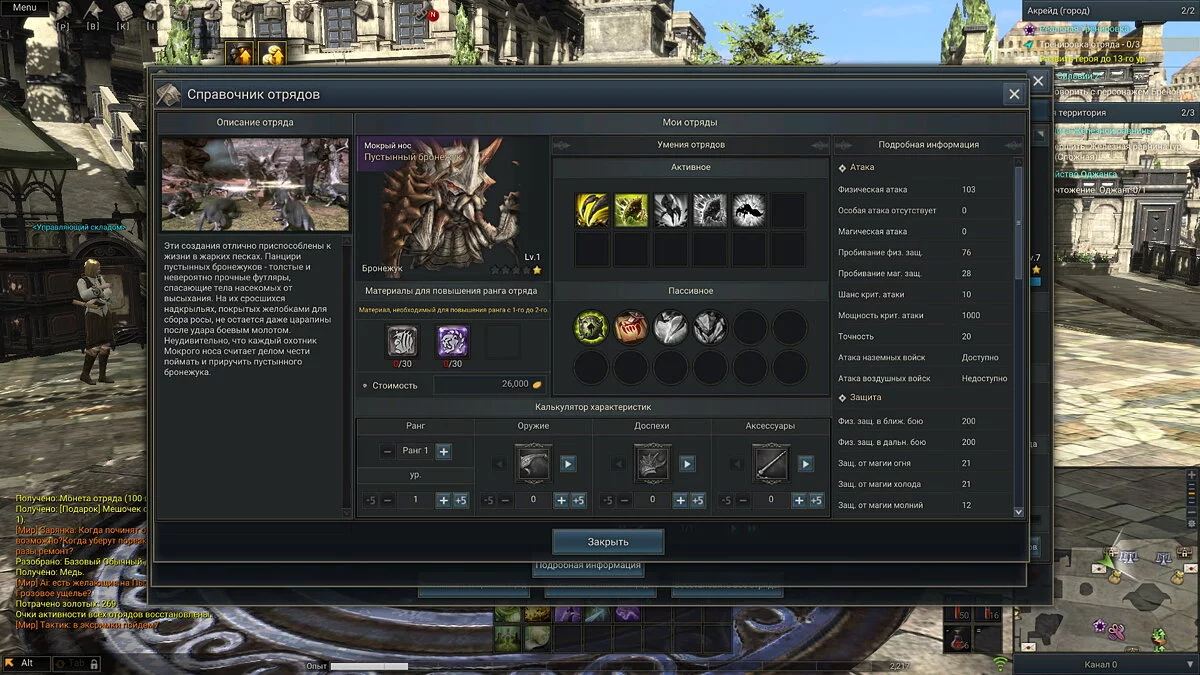The height and width of the screenshot is (675, 1200).
Task: Click the purple rank-up material icon
Action: pos(453,342)
